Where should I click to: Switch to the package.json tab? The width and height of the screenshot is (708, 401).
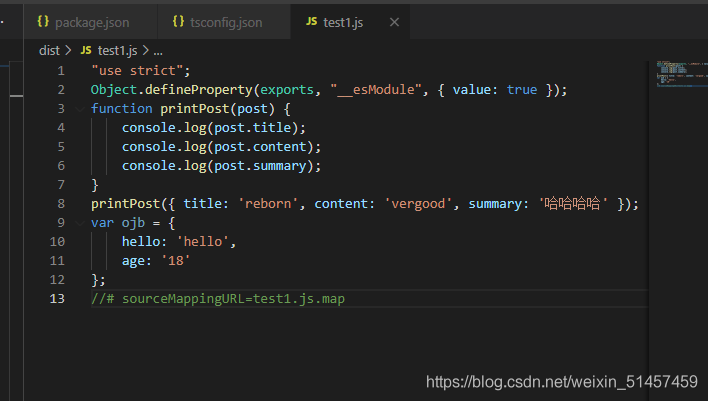(x=90, y=22)
